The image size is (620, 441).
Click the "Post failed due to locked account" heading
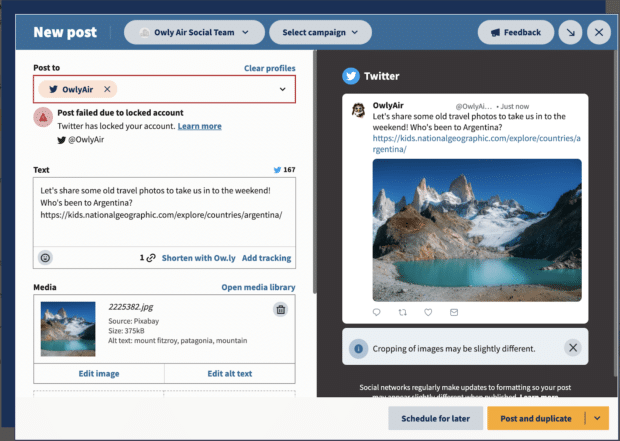pyautogui.click(x=120, y=113)
